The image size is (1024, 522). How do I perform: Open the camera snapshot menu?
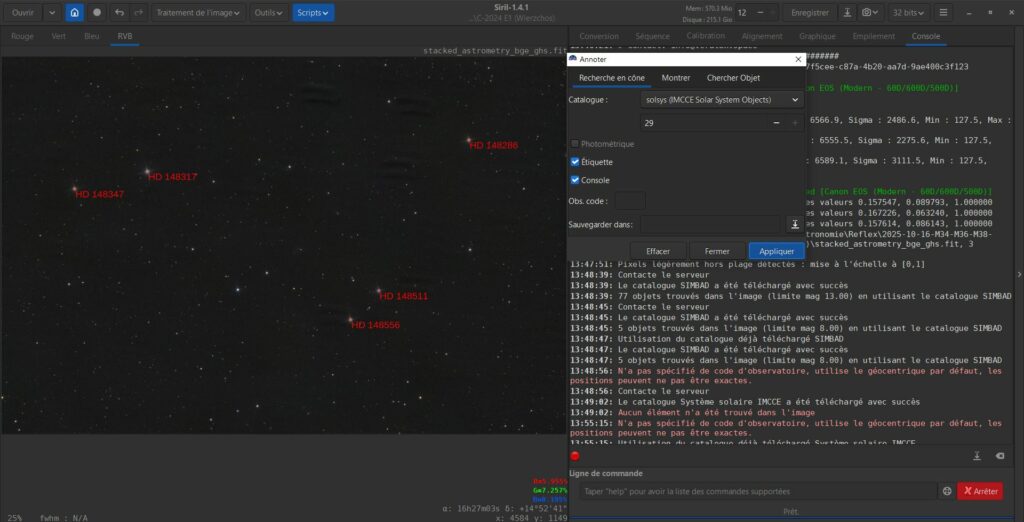[x=872, y=13]
